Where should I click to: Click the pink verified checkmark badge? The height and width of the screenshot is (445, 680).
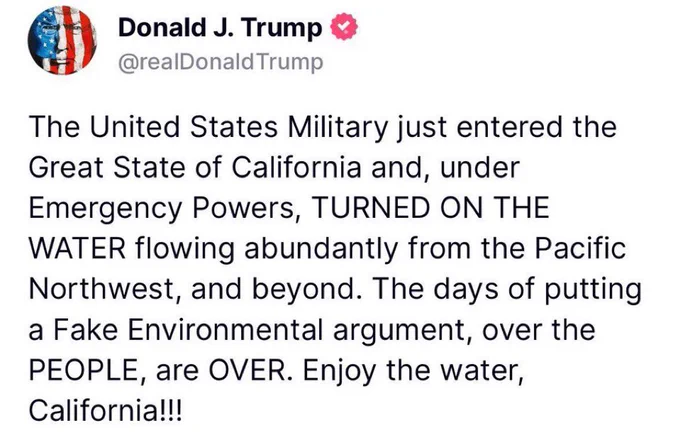[x=344, y=27]
